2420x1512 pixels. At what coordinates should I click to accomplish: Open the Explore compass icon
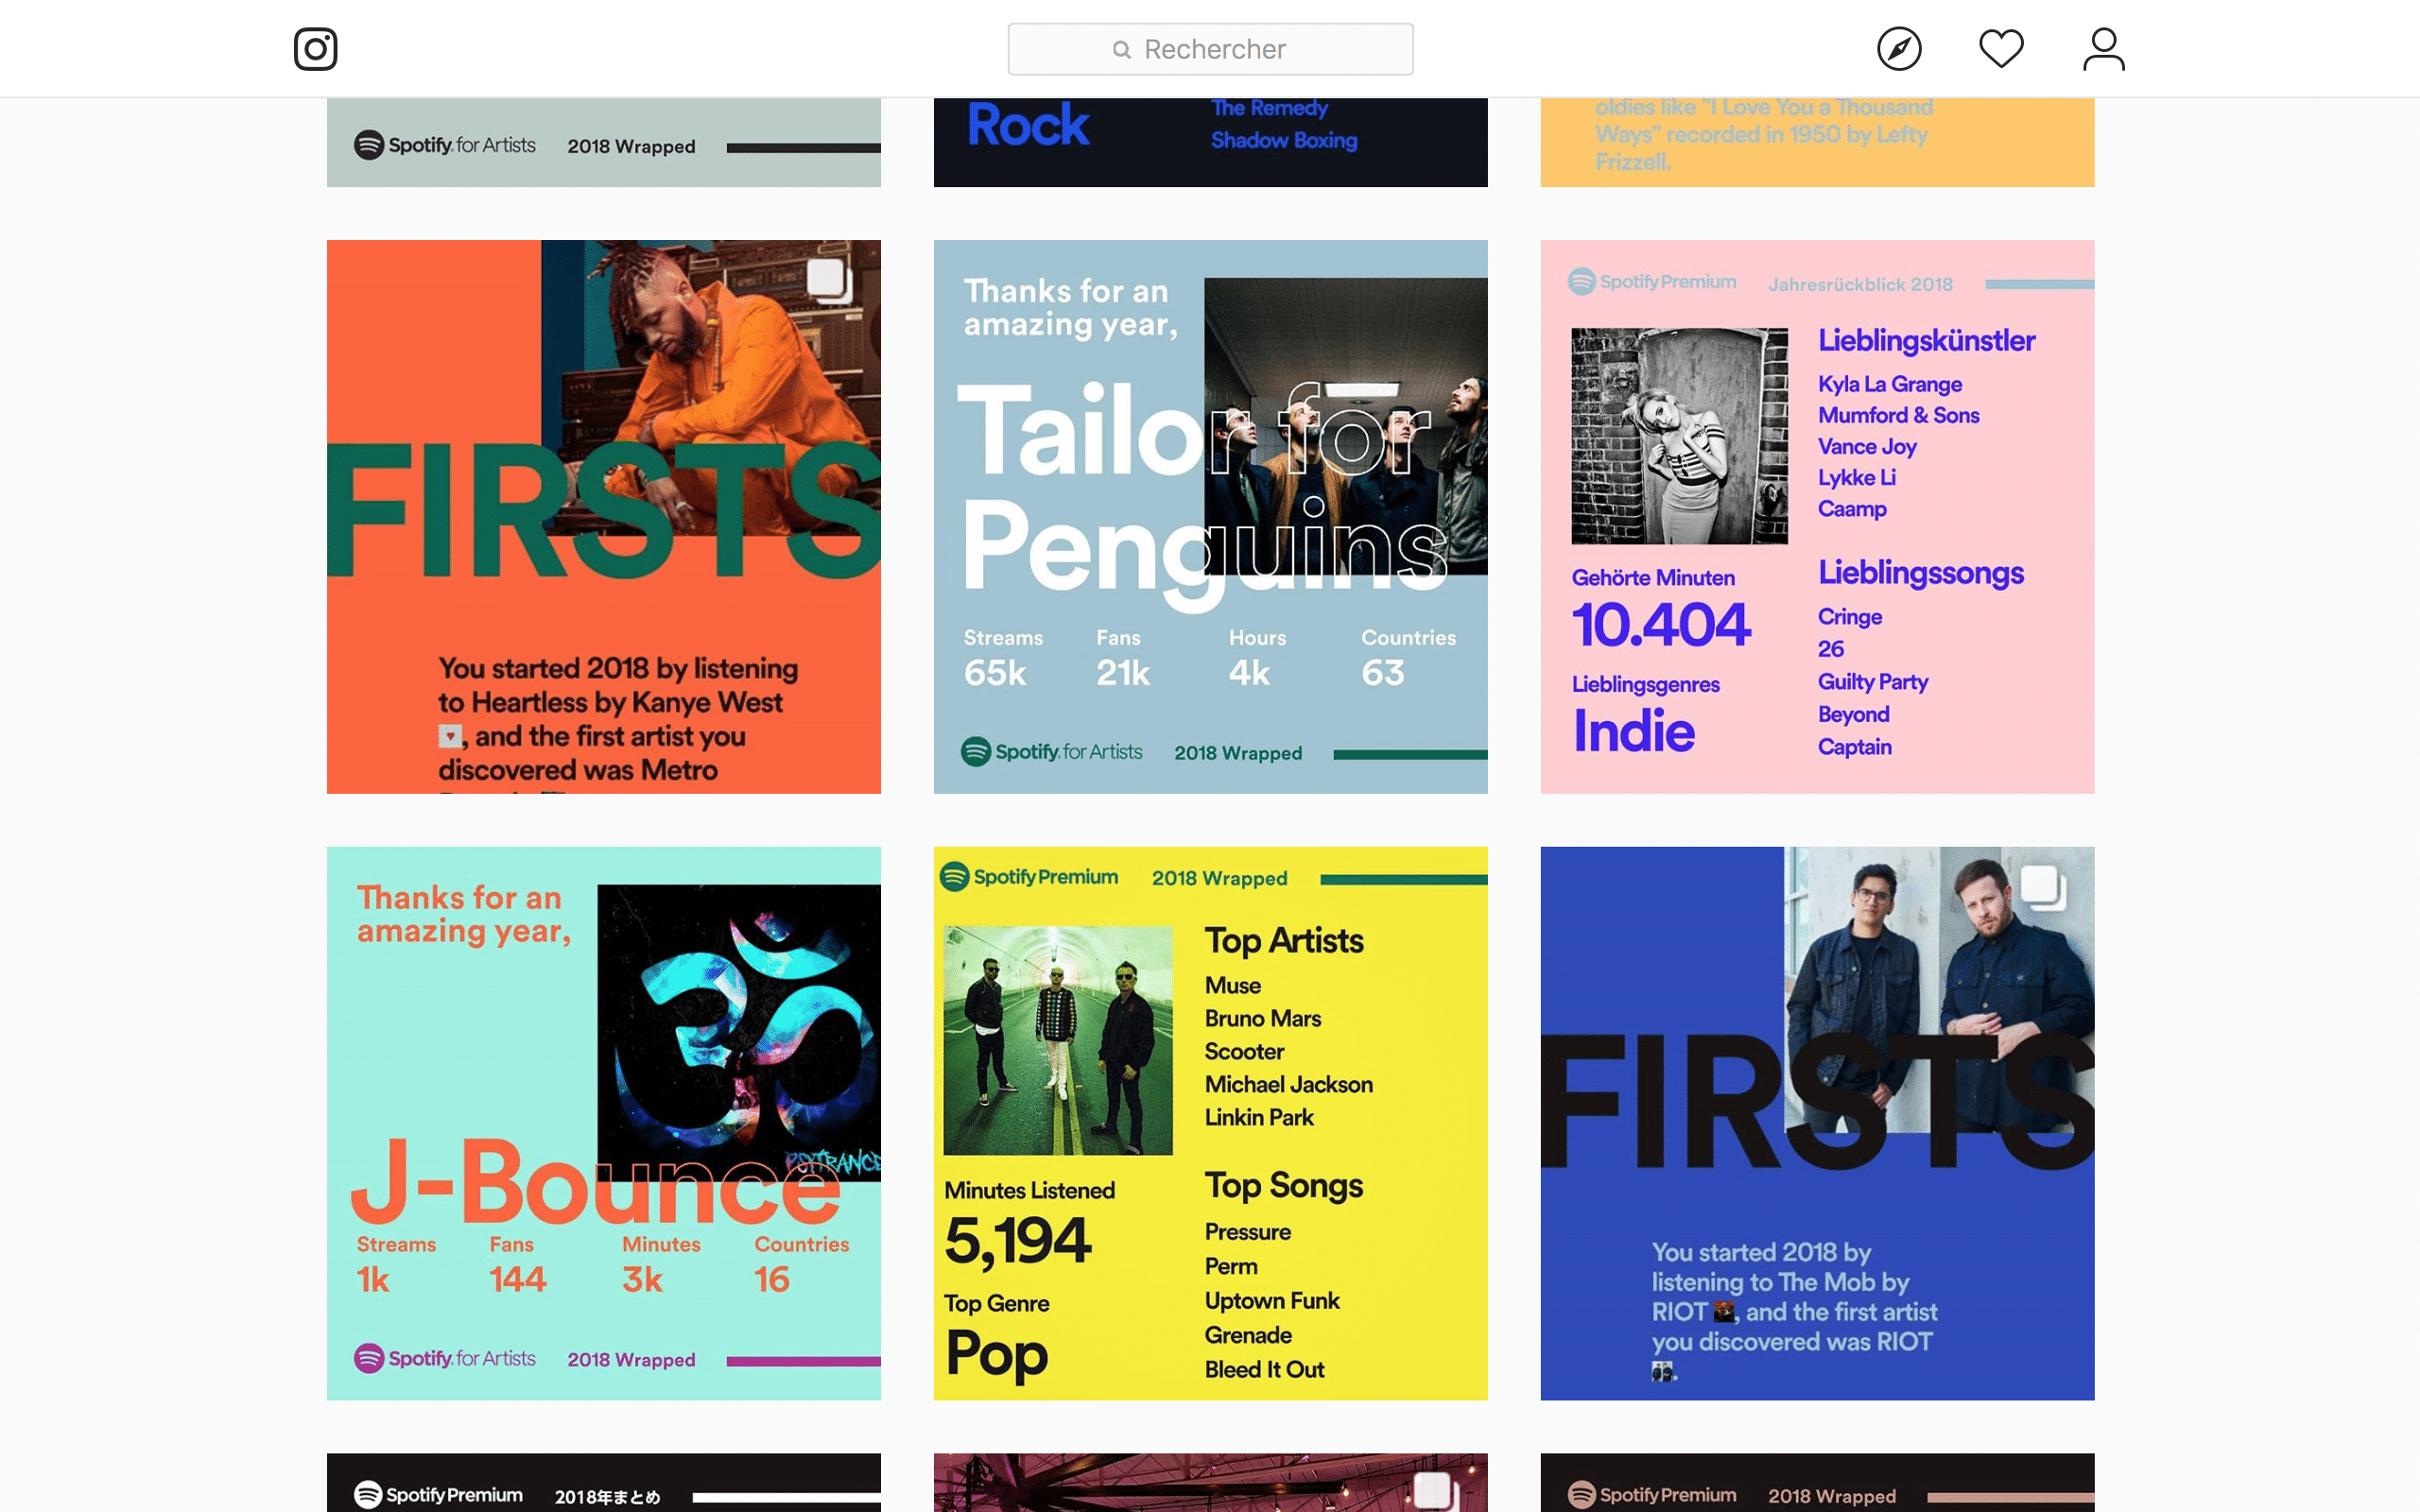(1899, 49)
